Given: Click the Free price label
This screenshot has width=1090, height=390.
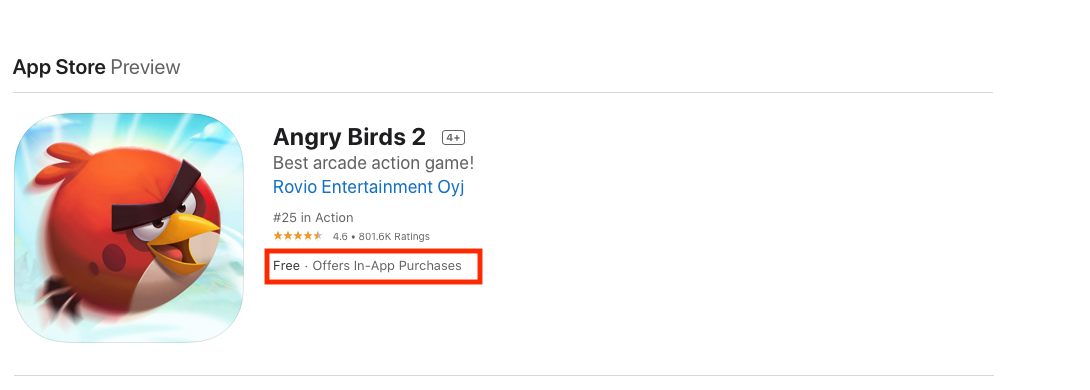Looking at the screenshot, I should tap(286, 266).
